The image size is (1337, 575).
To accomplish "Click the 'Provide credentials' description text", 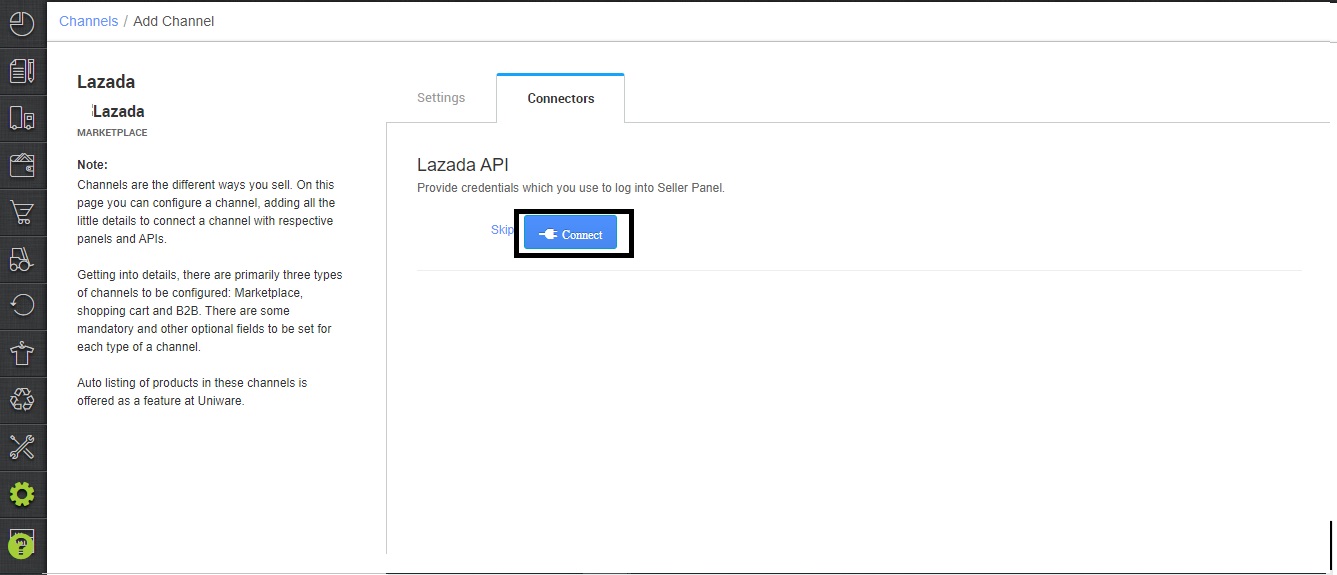I will (x=571, y=188).
